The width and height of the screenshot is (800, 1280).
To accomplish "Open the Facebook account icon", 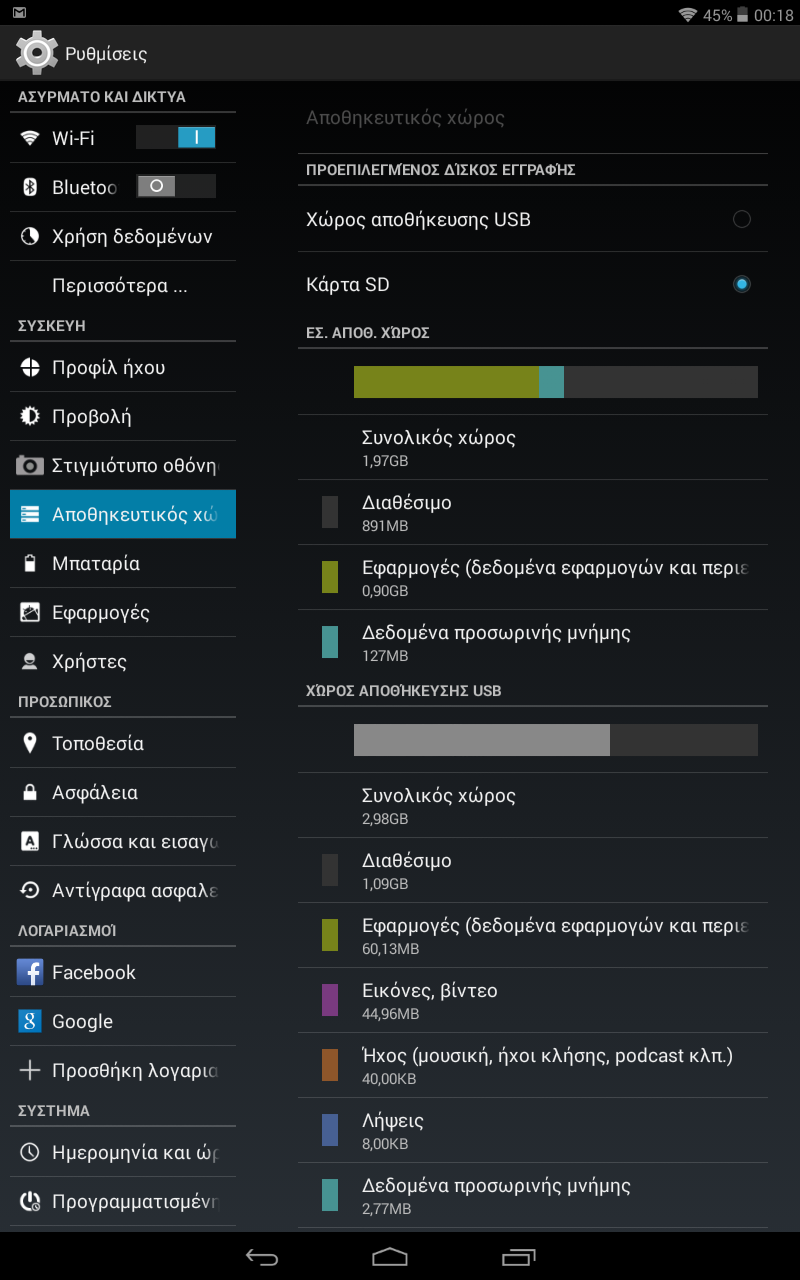I will coord(30,972).
